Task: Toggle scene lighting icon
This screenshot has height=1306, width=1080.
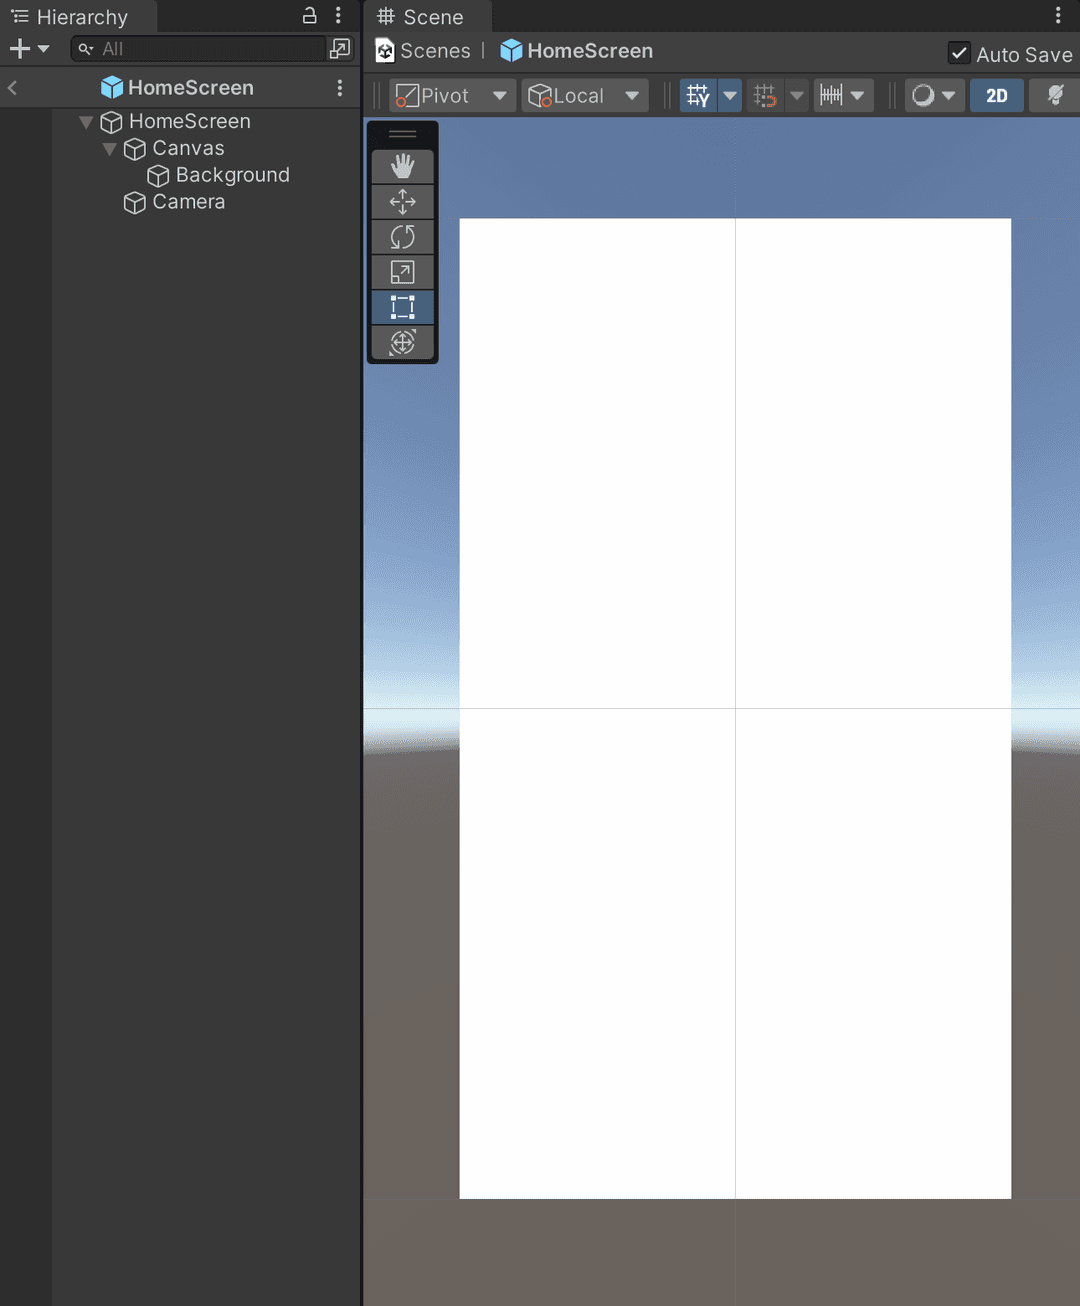Action: (1055, 96)
